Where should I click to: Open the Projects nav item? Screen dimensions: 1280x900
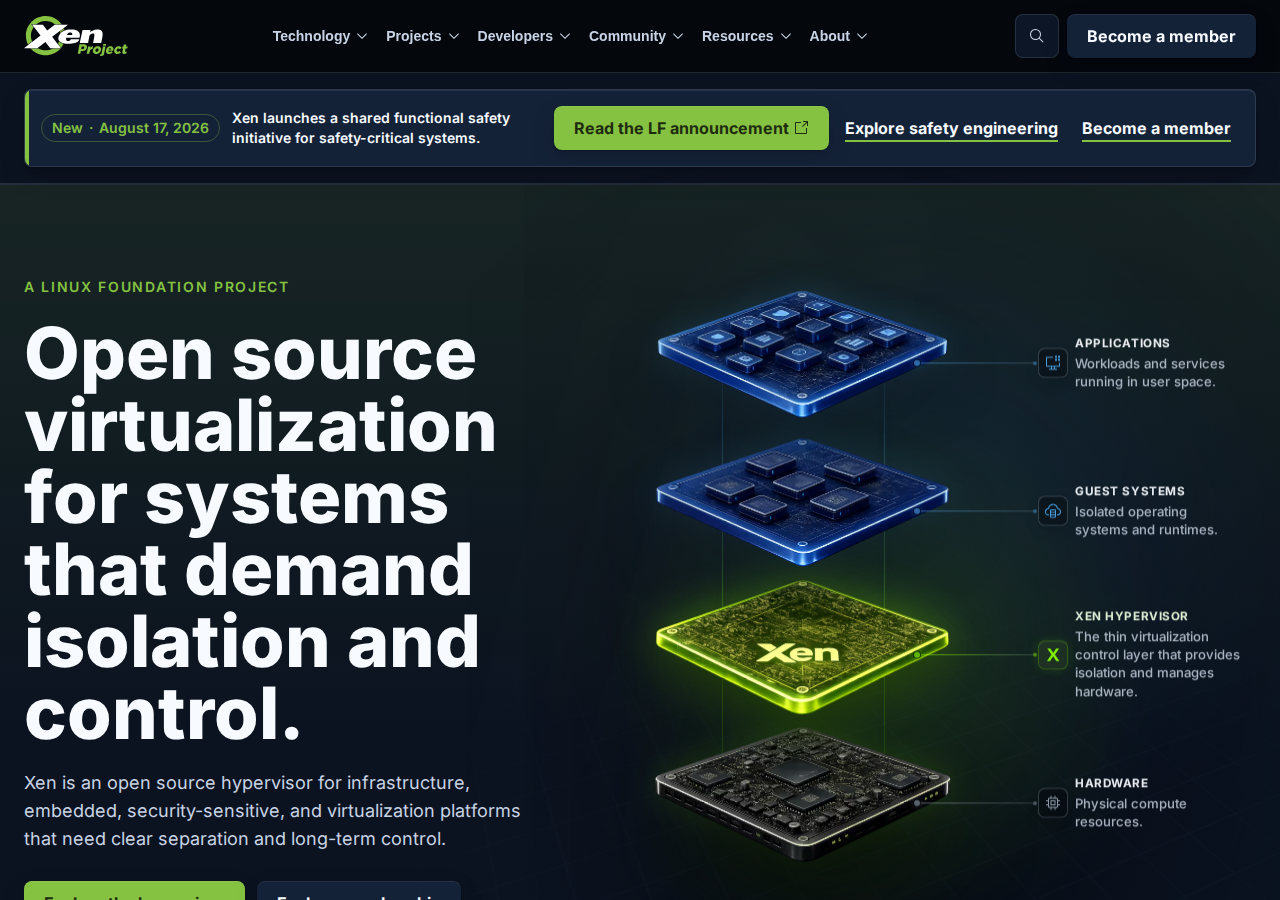423,36
